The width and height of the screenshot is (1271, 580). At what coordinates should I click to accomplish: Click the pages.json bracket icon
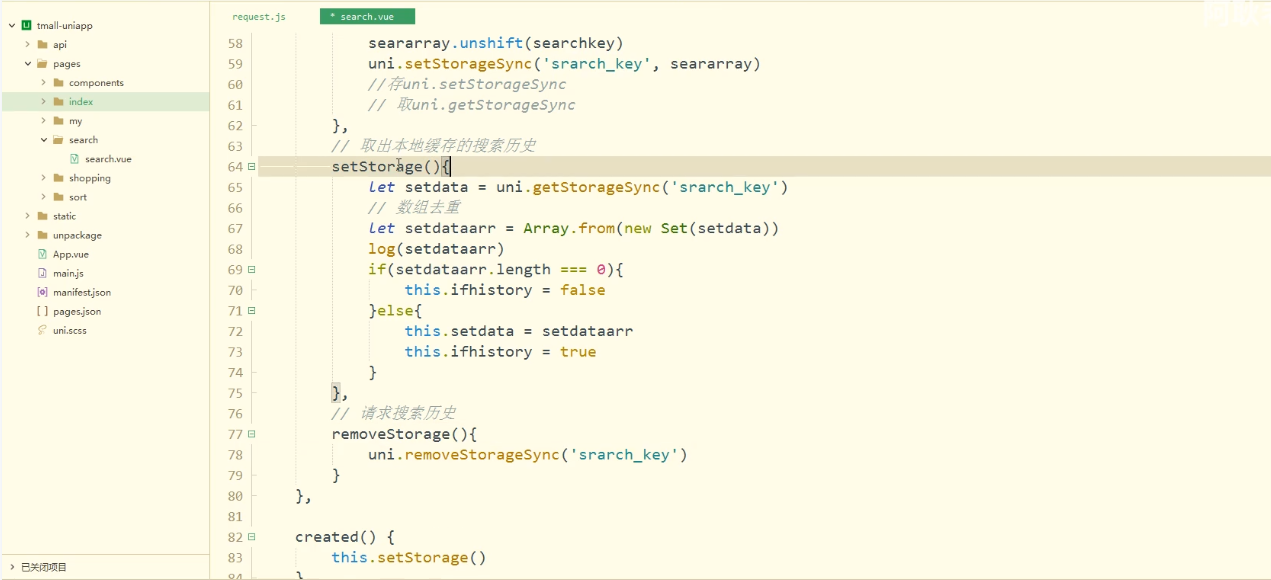pos(42,311)
